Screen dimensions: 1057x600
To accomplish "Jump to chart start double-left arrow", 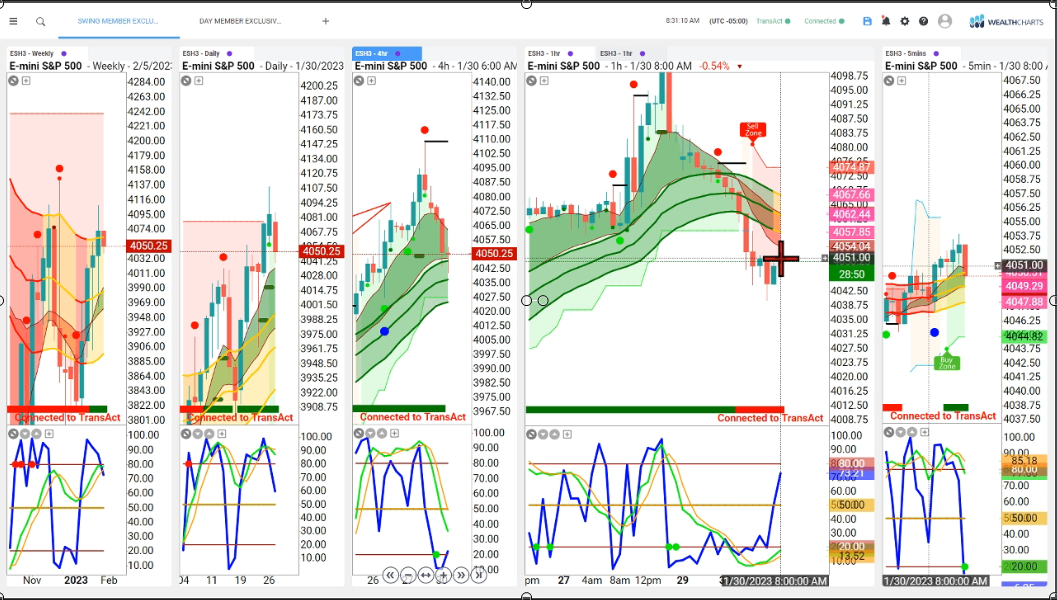I will tap(390, 575).
